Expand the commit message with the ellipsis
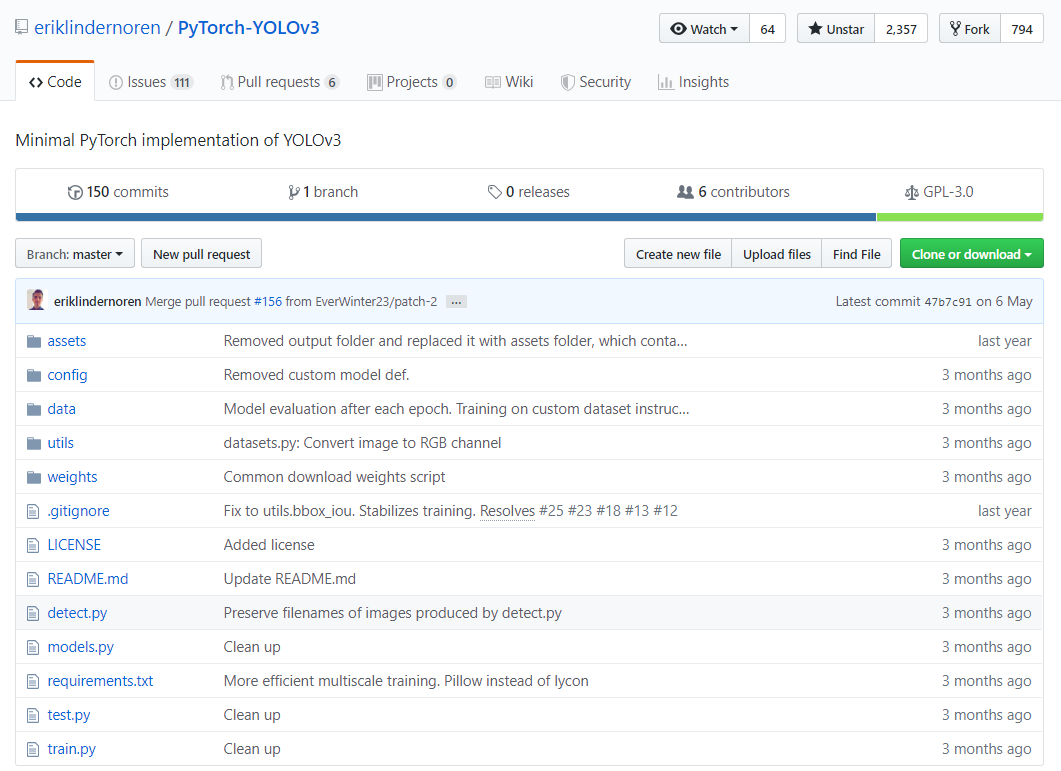Viewport: 1061px width, 771px height. pyautogui.click(x=456, y=300)
